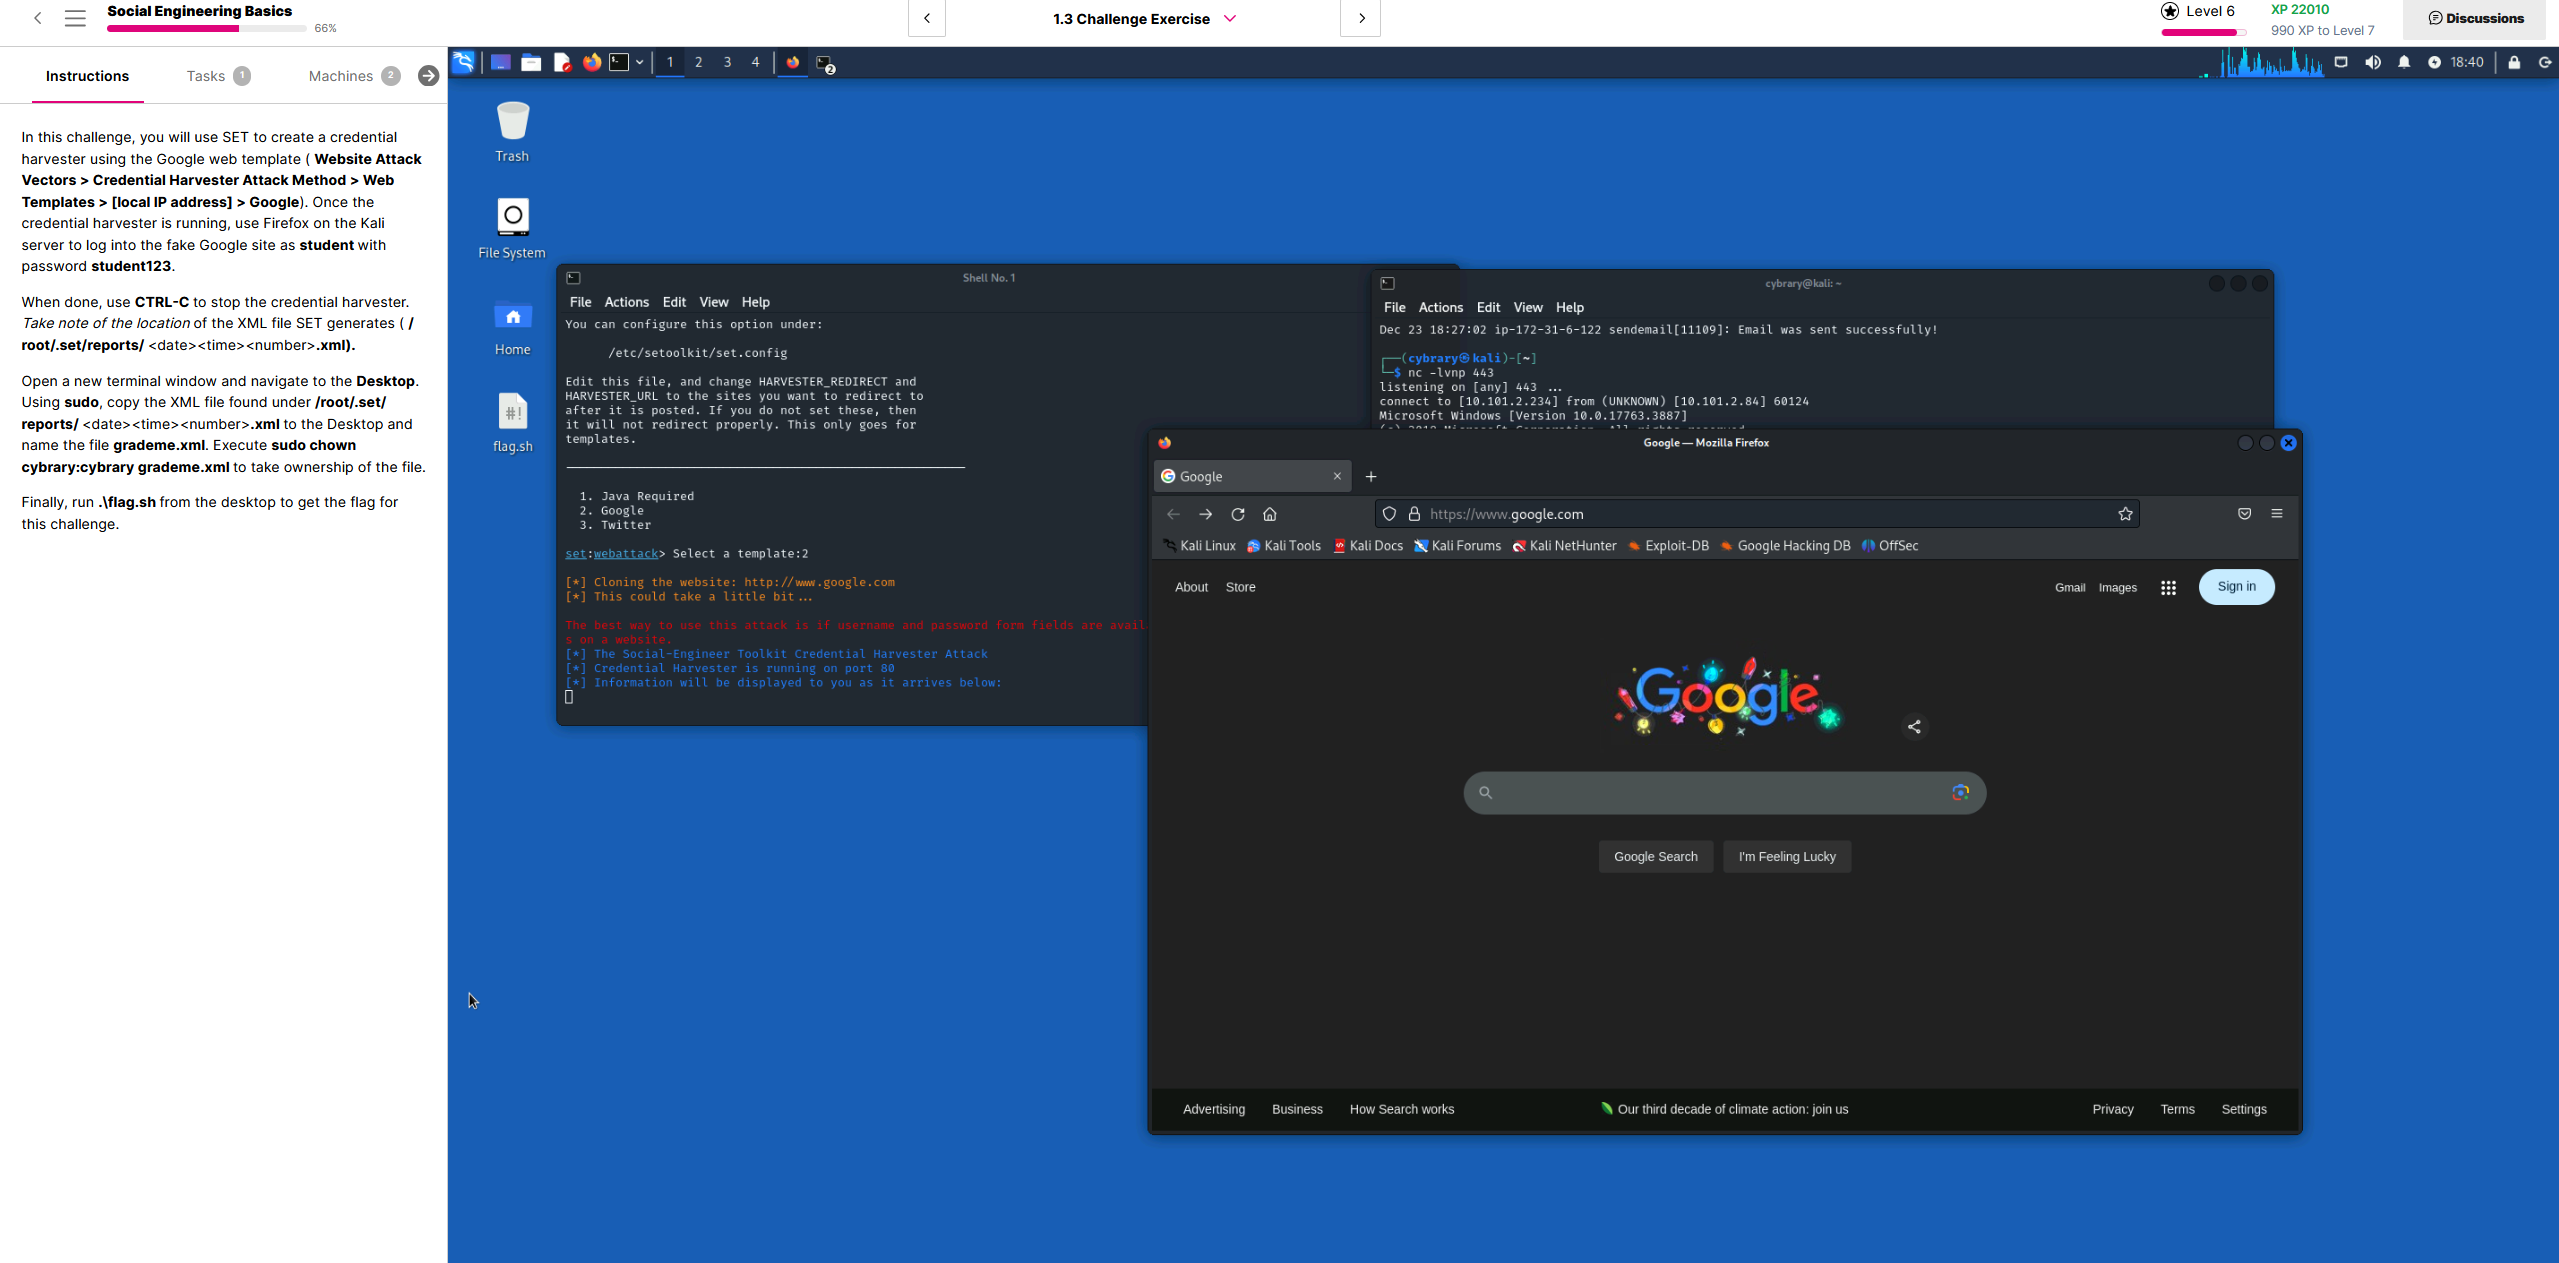The width and height of the screenshot is (2559, 1263).
Task: Expand the 1.3 Challenge Exercise dropdown
Action: tap(1230, 18)
